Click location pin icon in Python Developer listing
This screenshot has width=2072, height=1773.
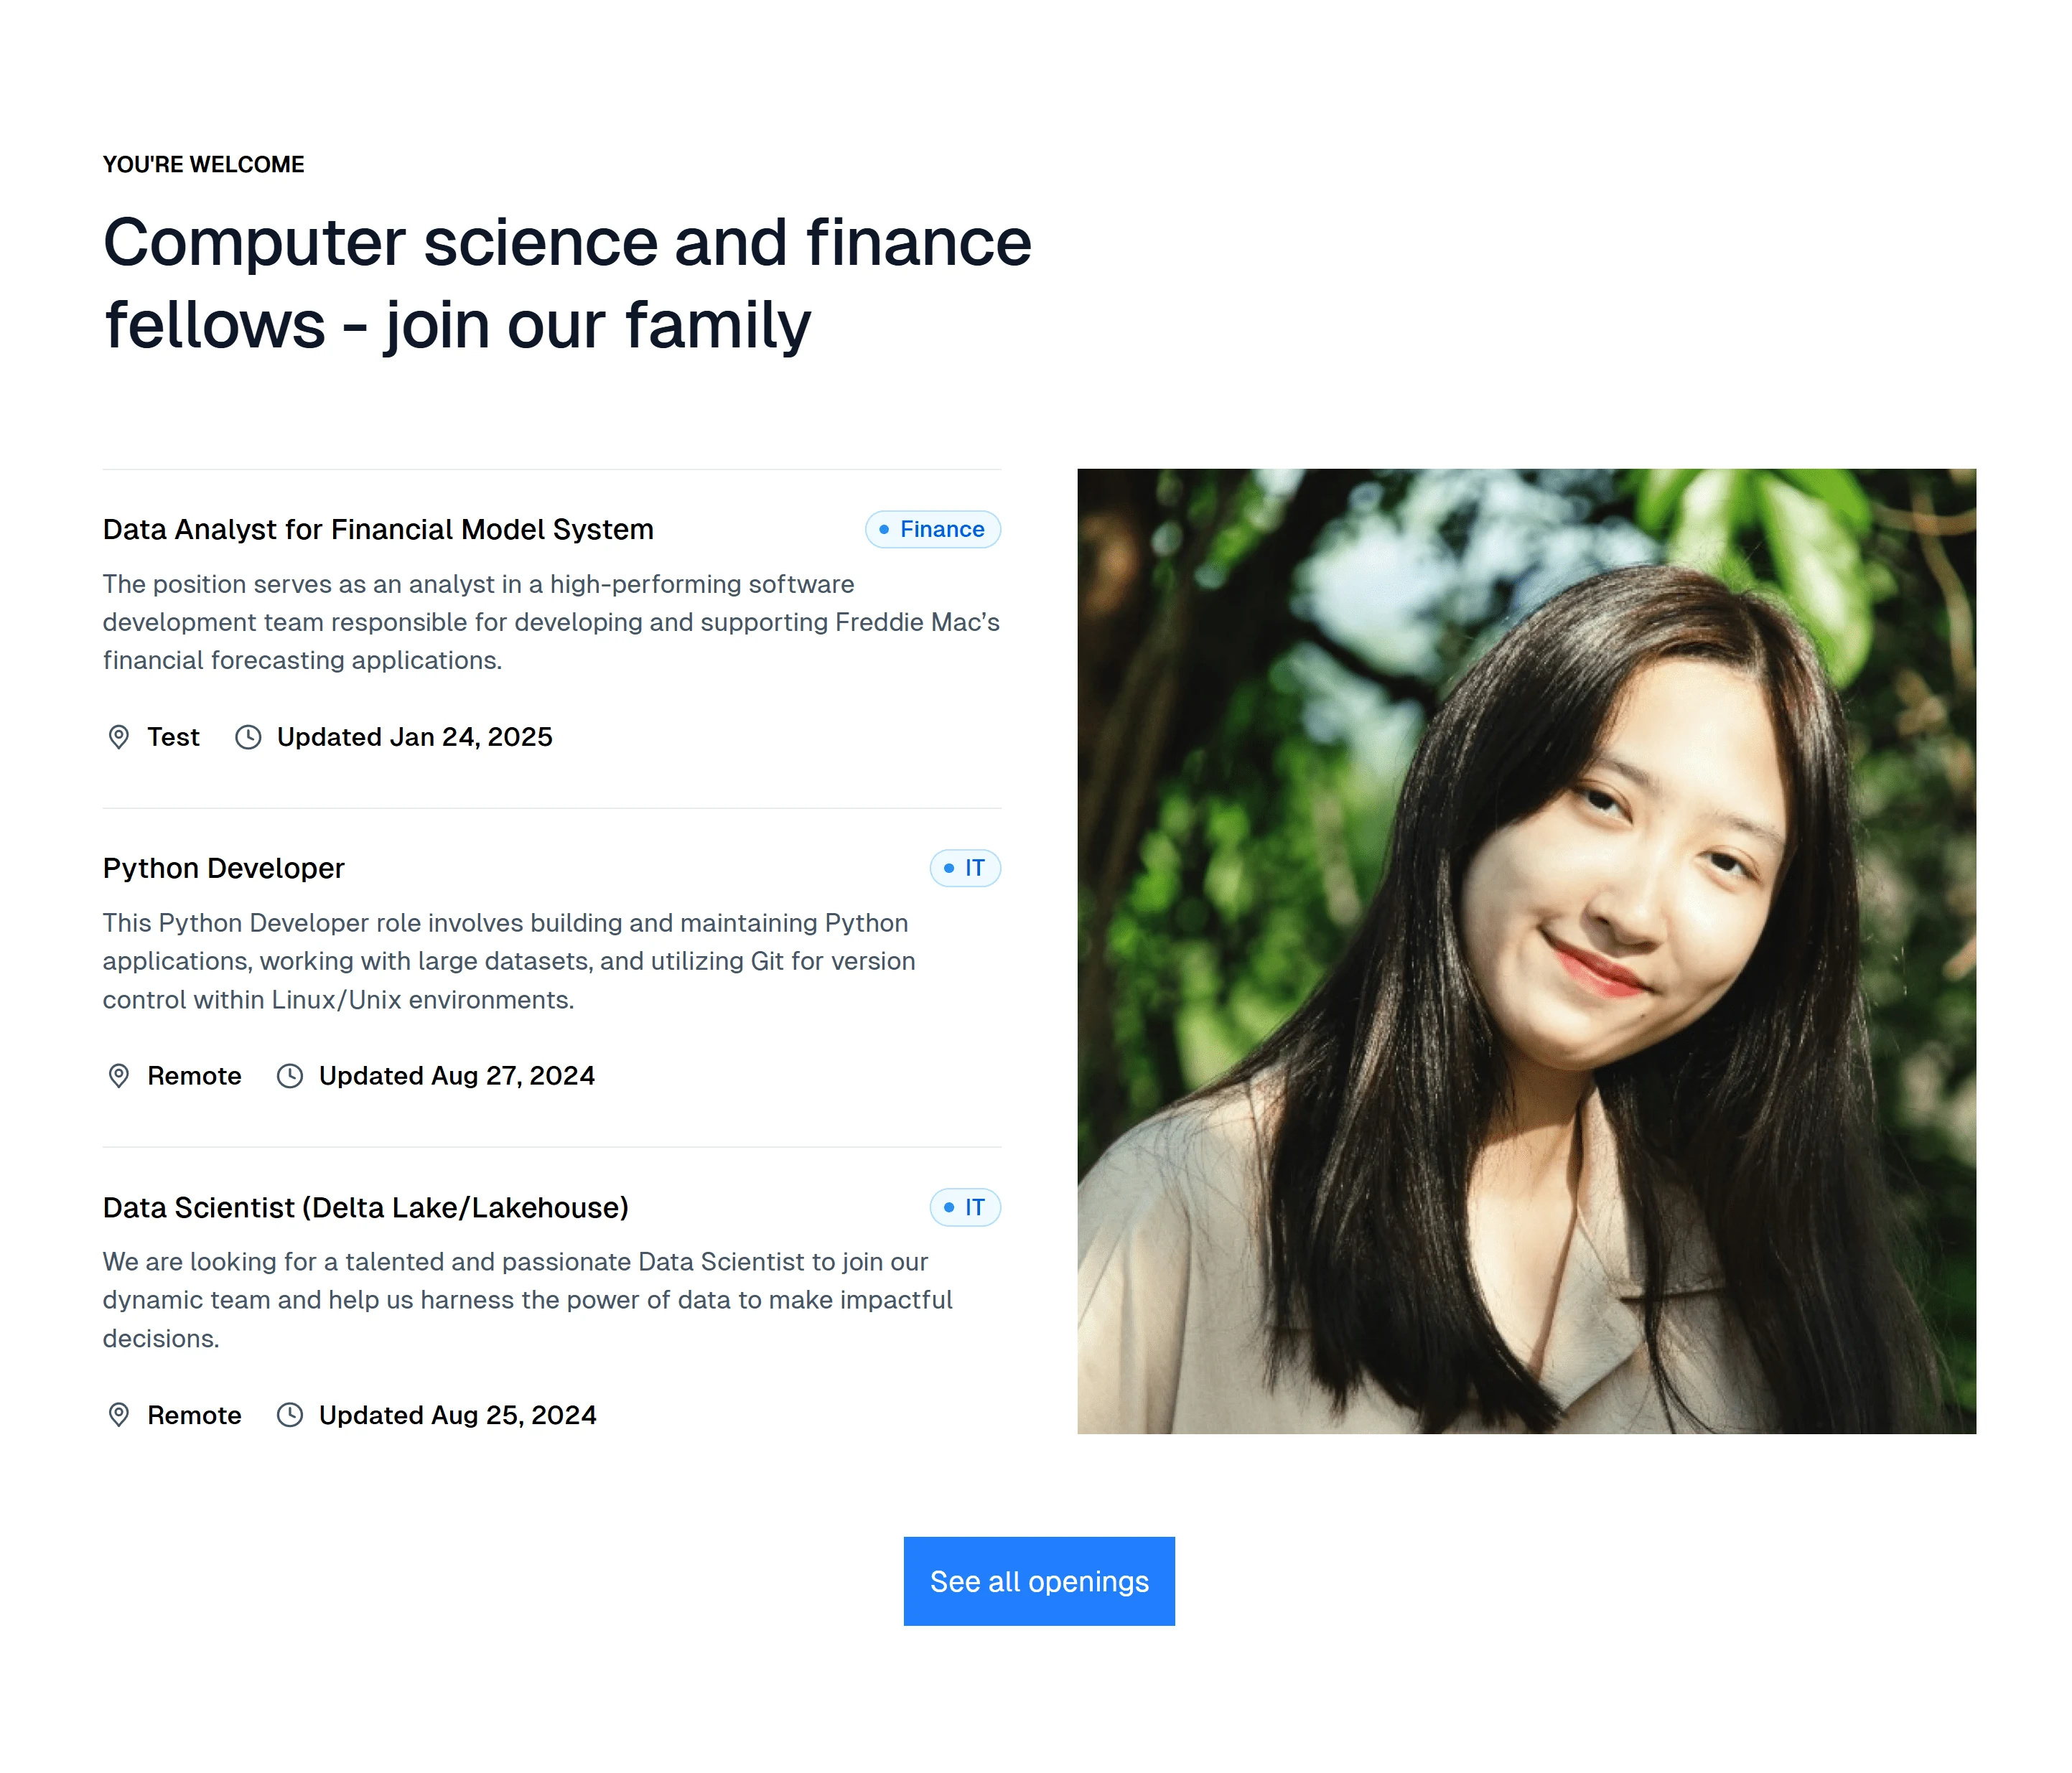(x=118, y=1076)
